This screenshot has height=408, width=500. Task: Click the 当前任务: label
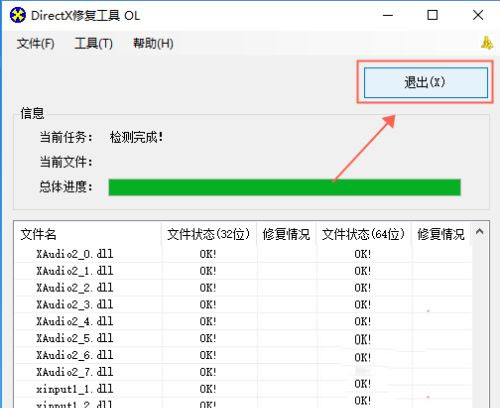(x=66, y=137)
